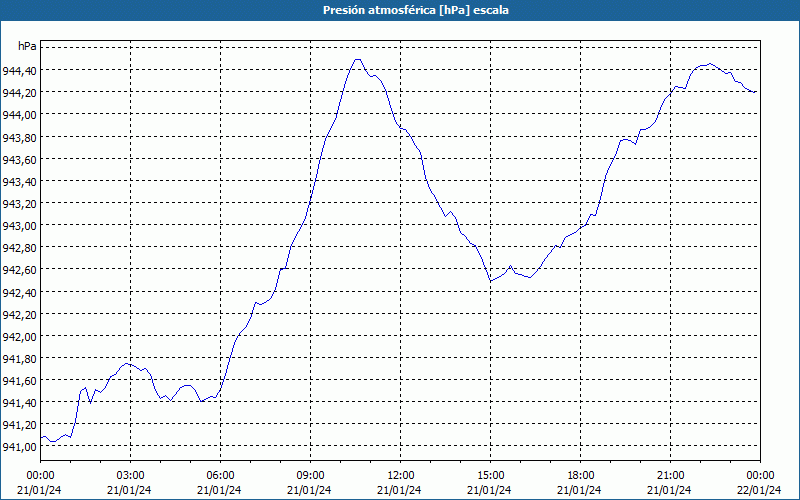Click the 942,40 axis value
This screenshot has height=500, width=800.
[19, 292]
